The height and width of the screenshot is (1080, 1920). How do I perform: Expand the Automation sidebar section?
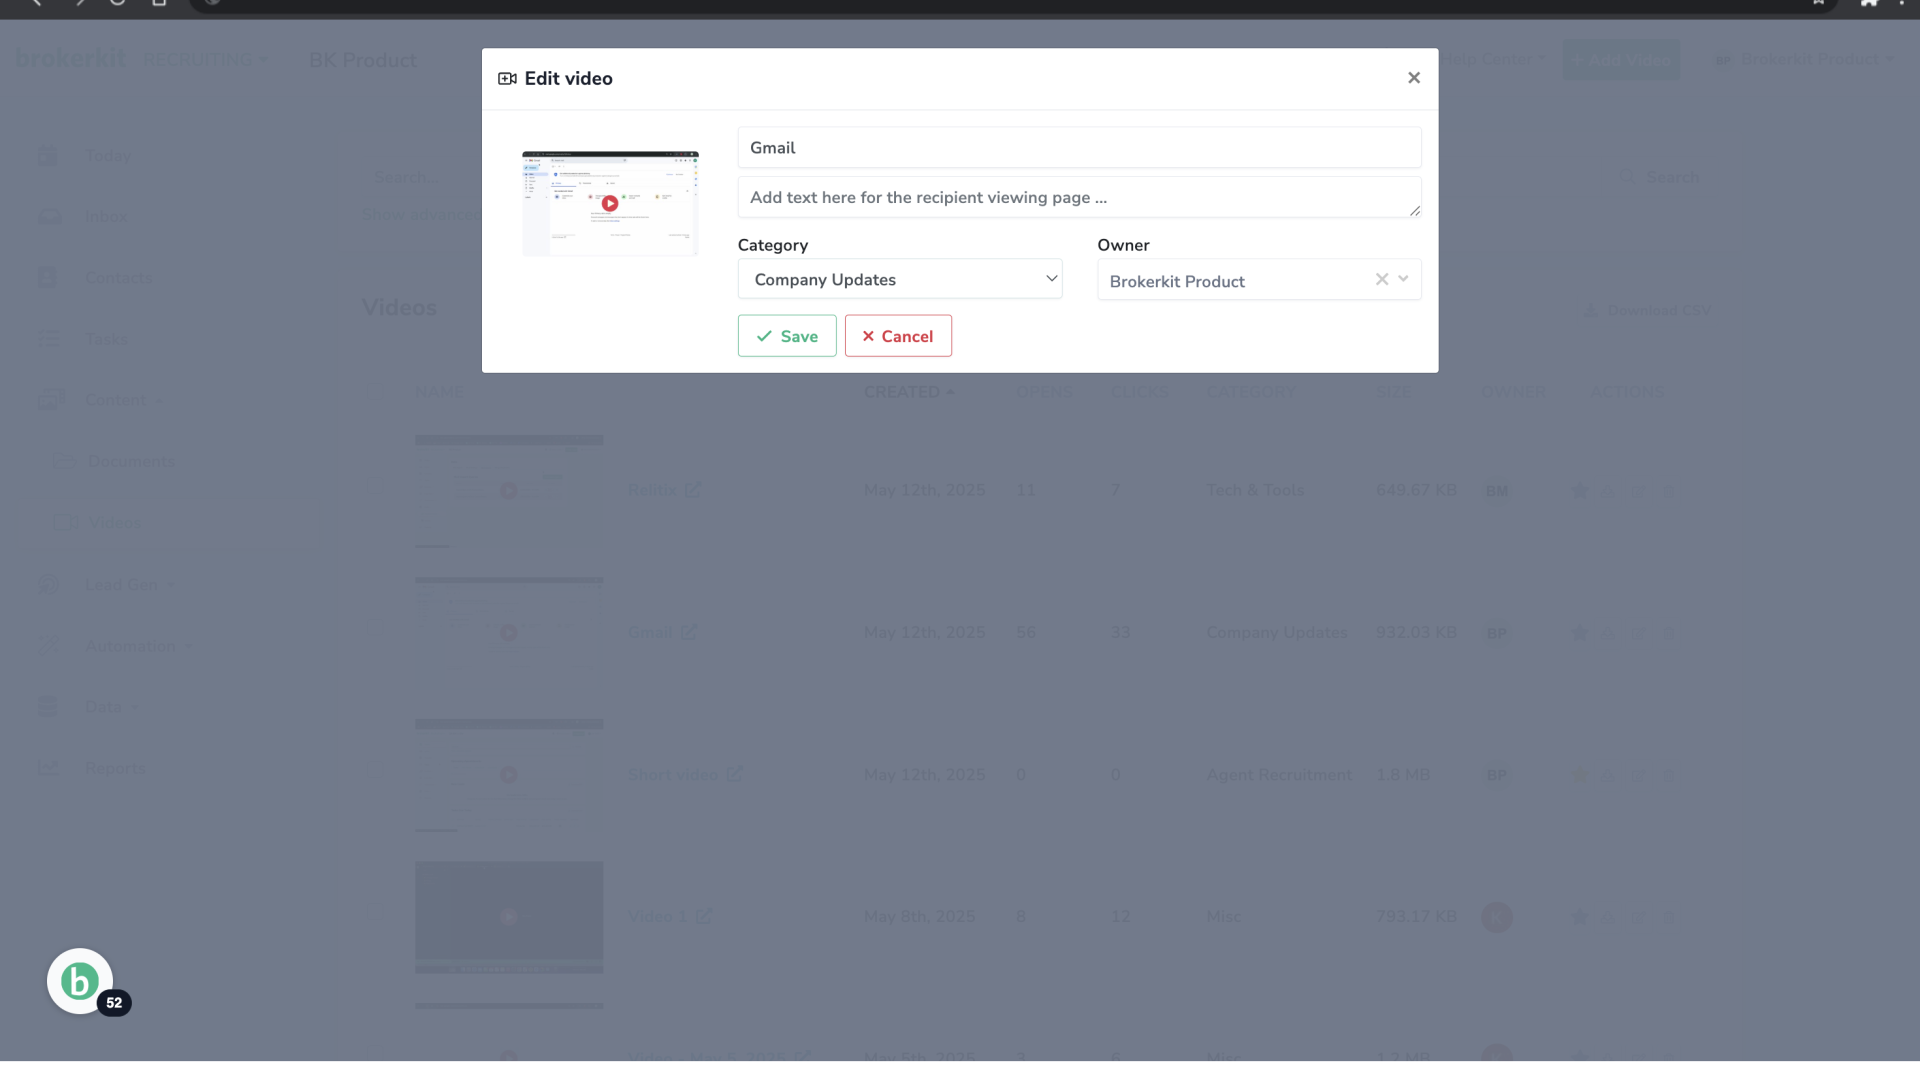tap(138, 646)
